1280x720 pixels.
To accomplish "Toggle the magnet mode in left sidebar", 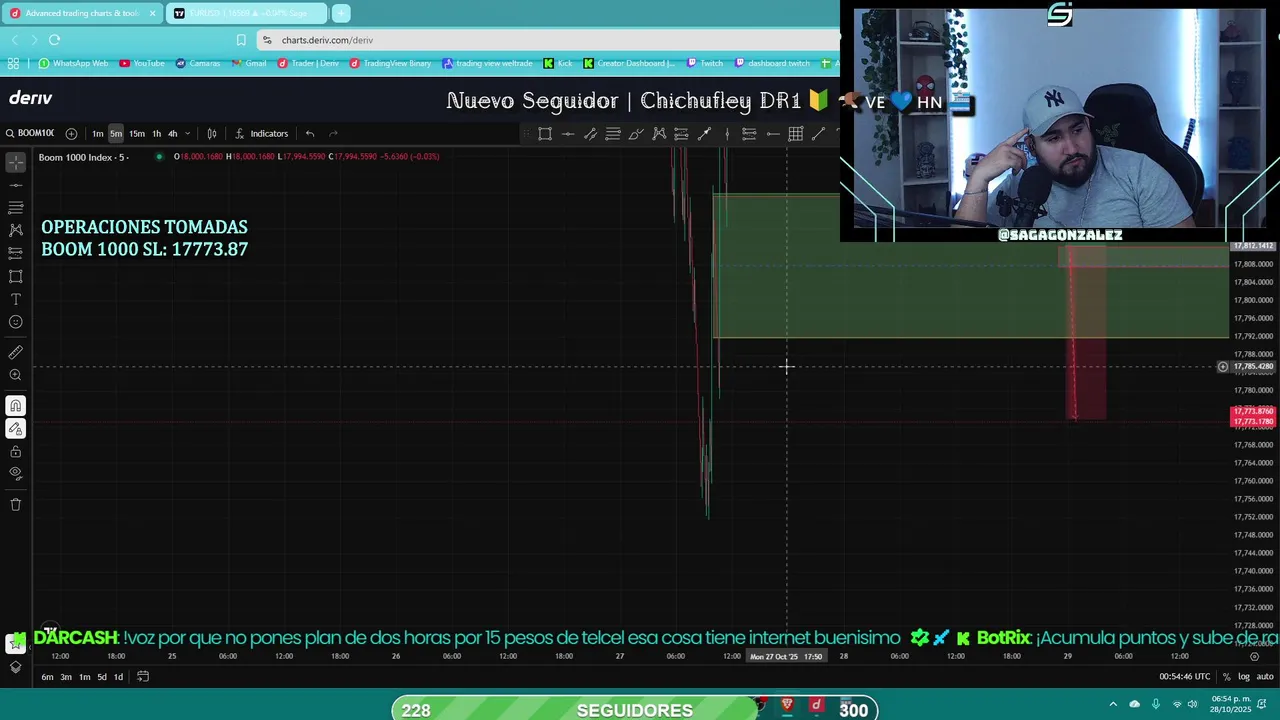I will tap(15, 405).
